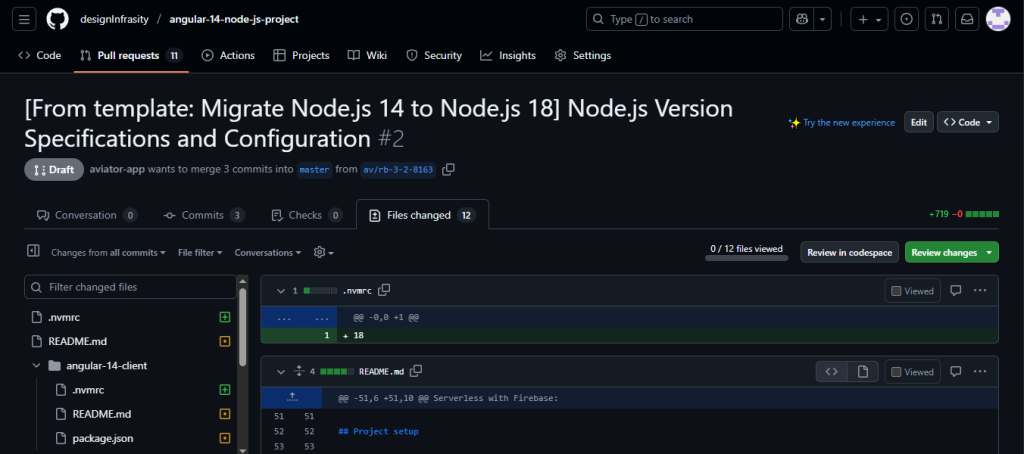Viewport: 1024px width, 454px height.
Task: Comment on the .nvmrc file
Action: (x=955, y=291)
